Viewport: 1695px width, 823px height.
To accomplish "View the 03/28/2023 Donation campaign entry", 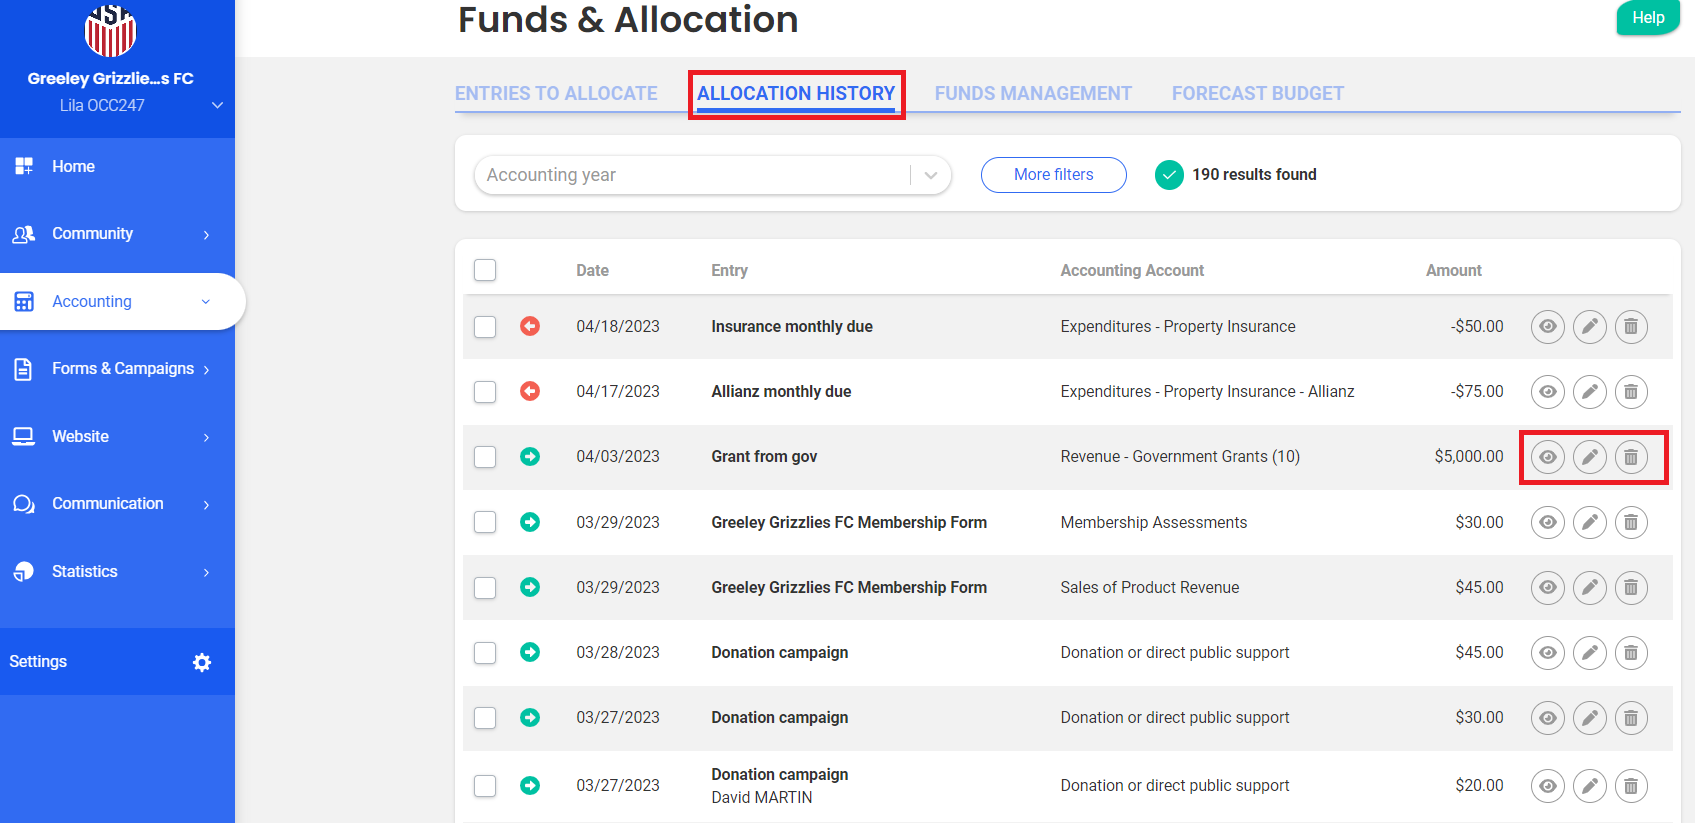I will [1547, 653].
